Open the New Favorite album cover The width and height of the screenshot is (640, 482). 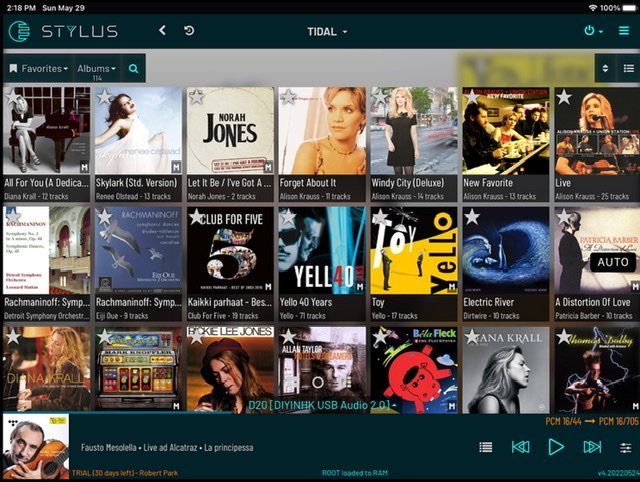click(506, 131)
